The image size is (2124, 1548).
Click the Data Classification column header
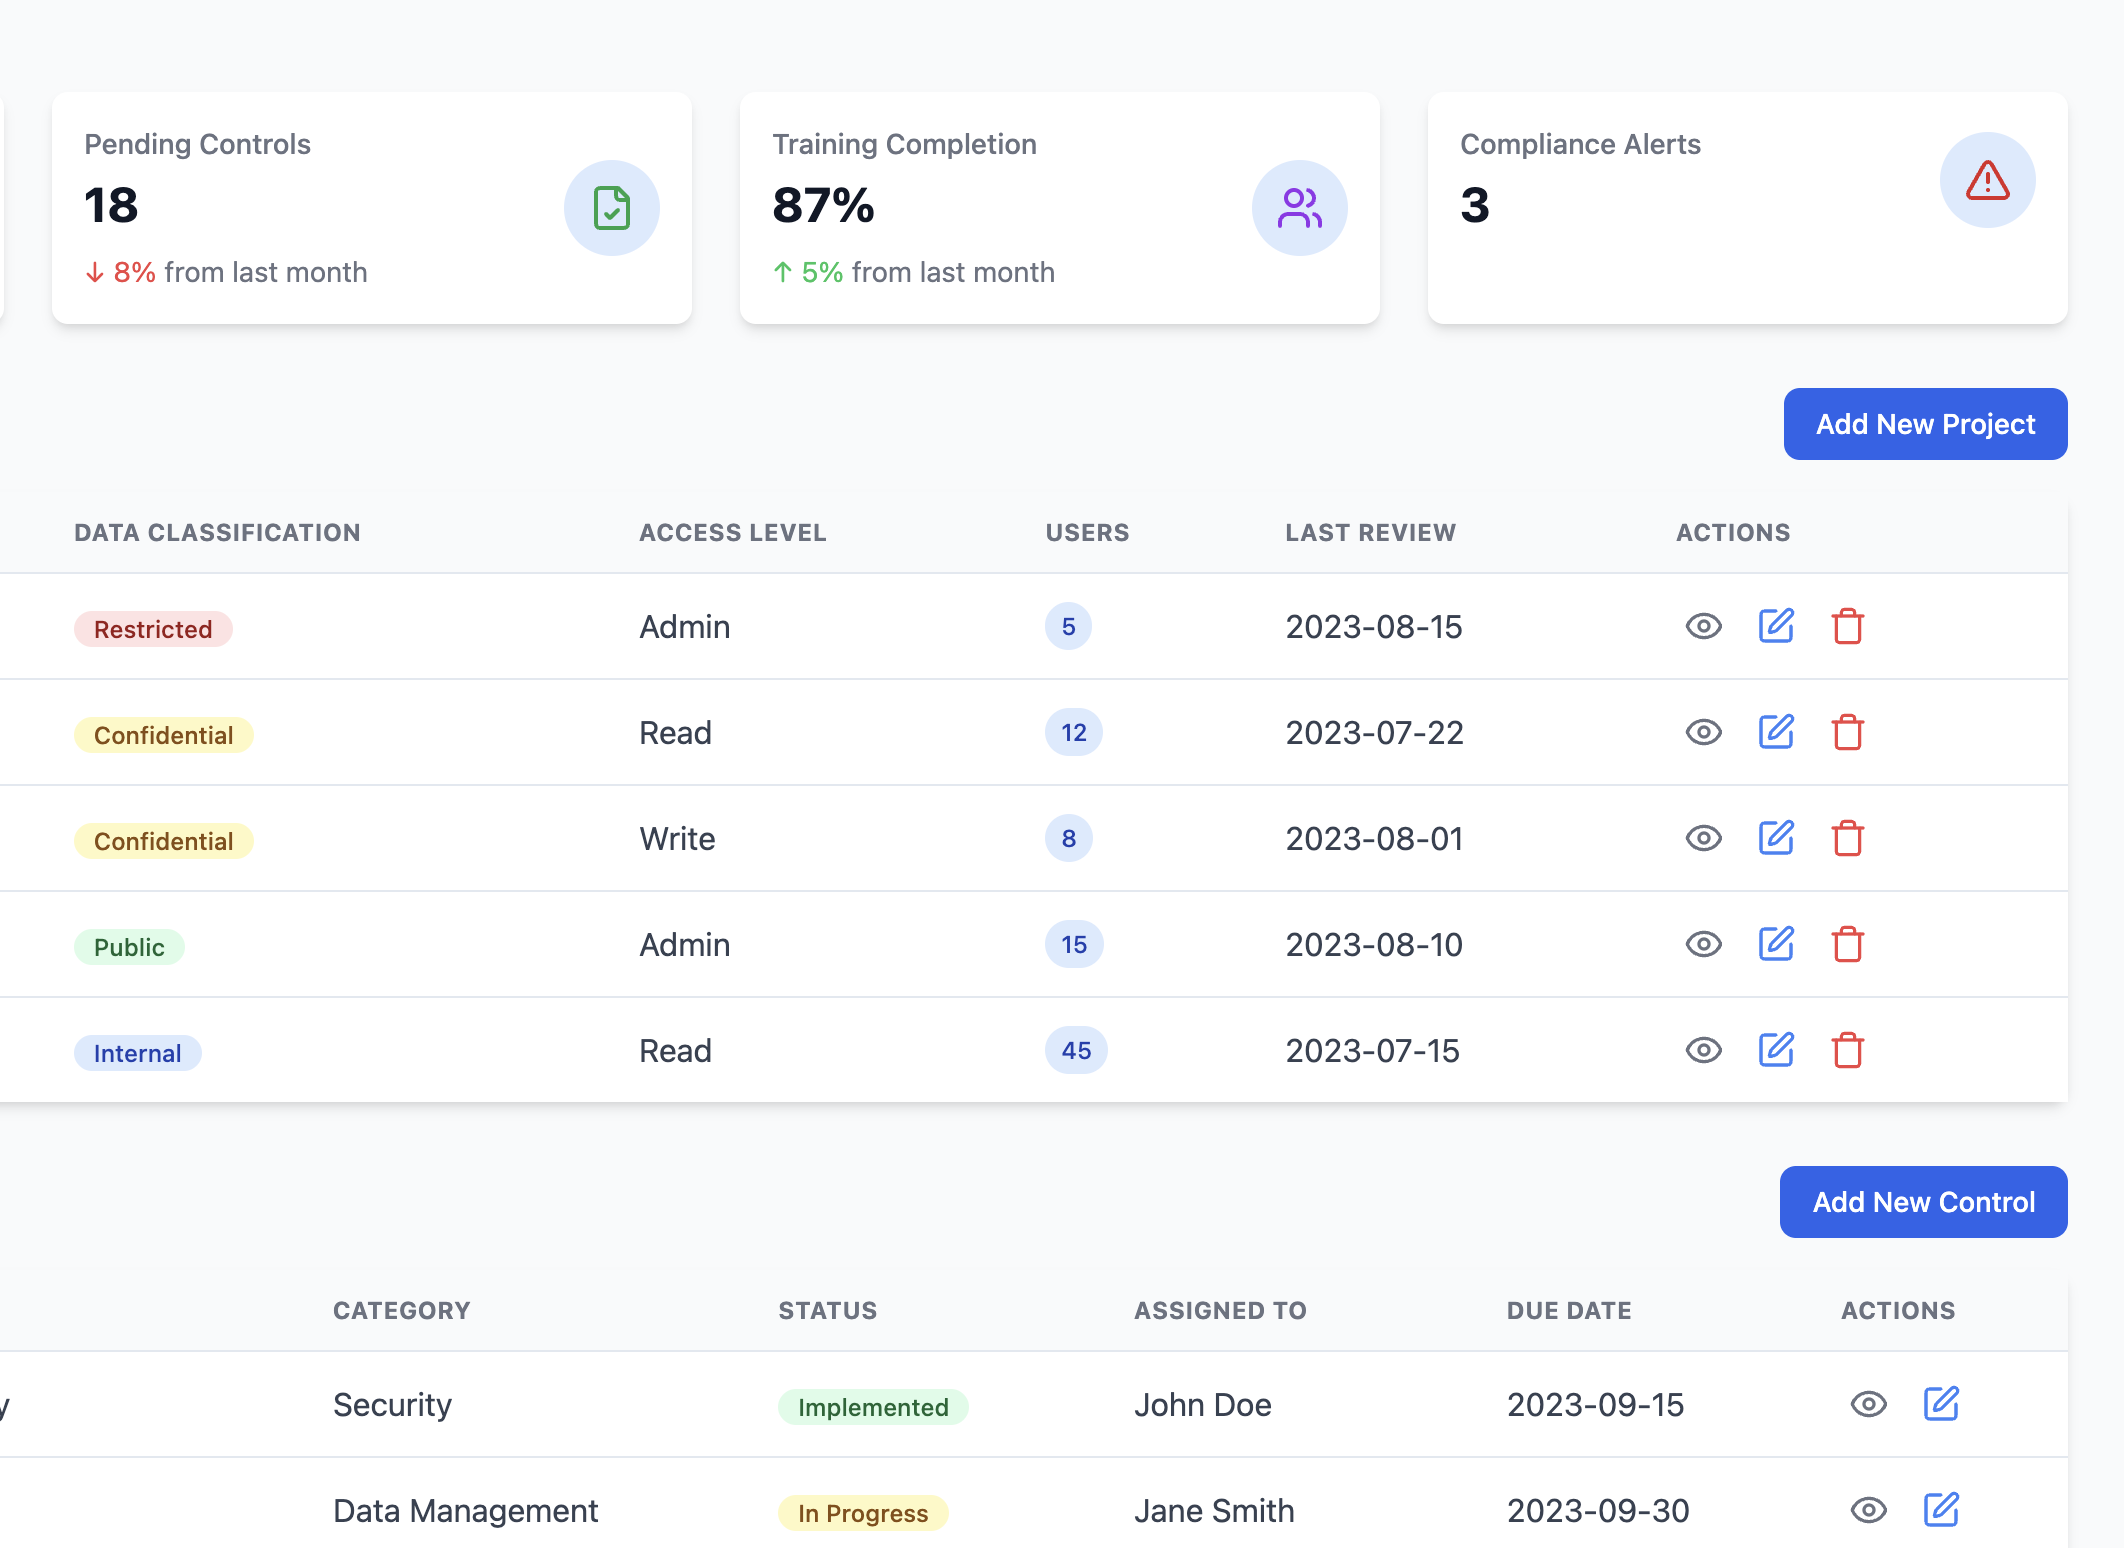(217, 533)
